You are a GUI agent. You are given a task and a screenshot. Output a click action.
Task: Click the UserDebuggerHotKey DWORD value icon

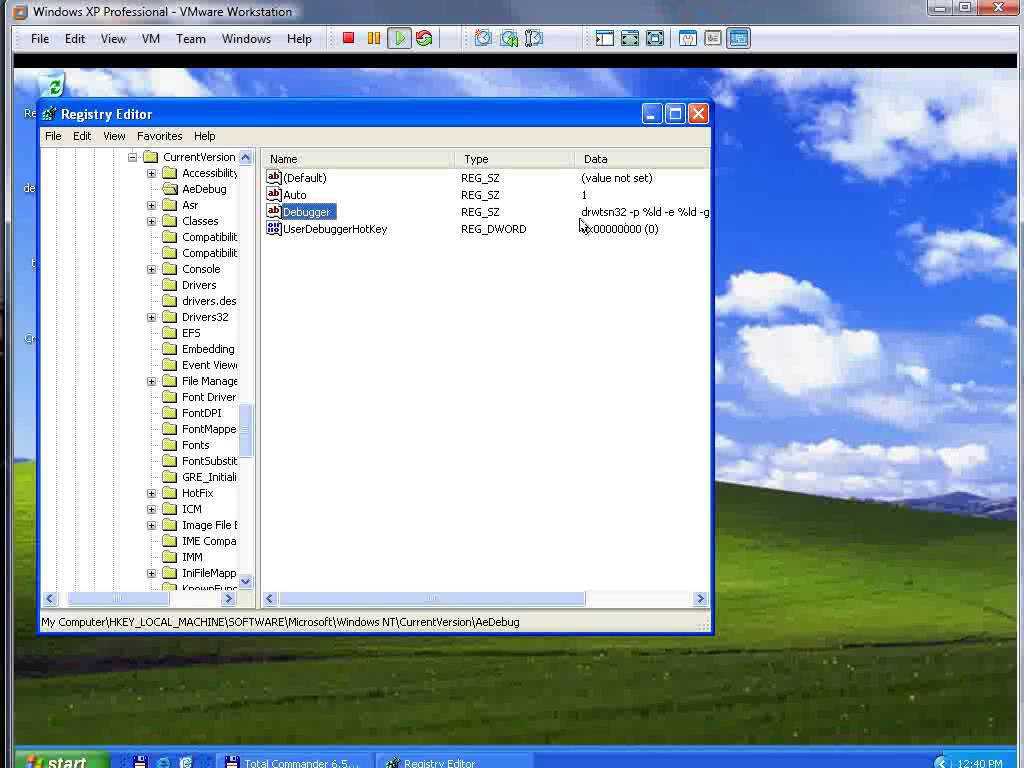pyautogui.click(x=274, y=229)
